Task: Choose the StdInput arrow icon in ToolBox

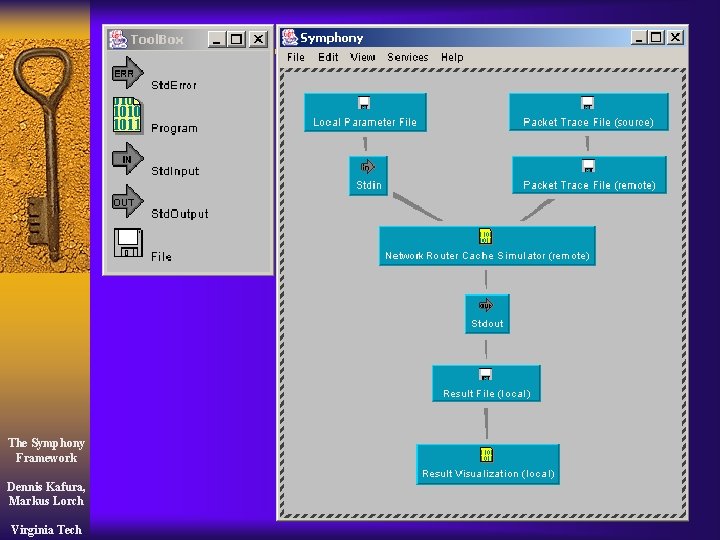Action: [128, 158]
